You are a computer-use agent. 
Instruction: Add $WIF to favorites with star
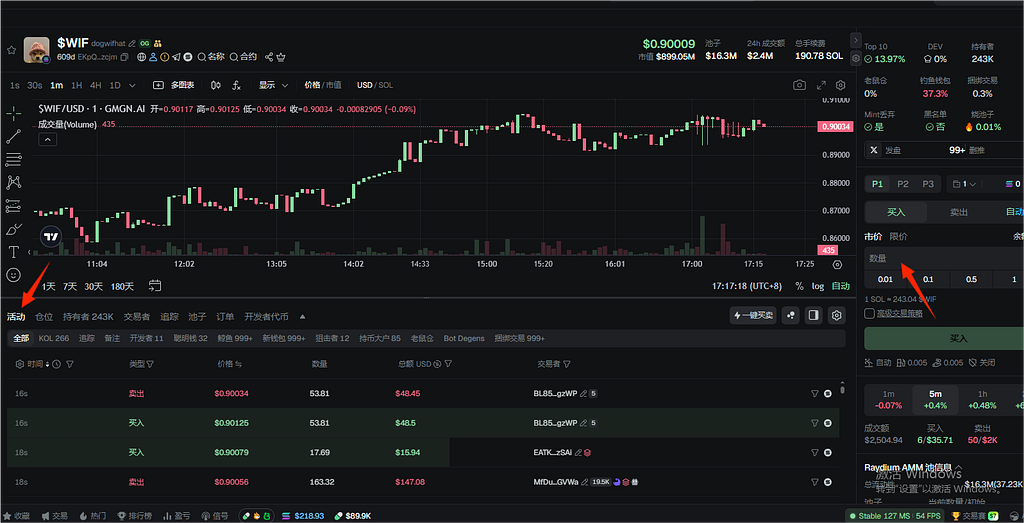pyautogui.click(x=12, y=49)
